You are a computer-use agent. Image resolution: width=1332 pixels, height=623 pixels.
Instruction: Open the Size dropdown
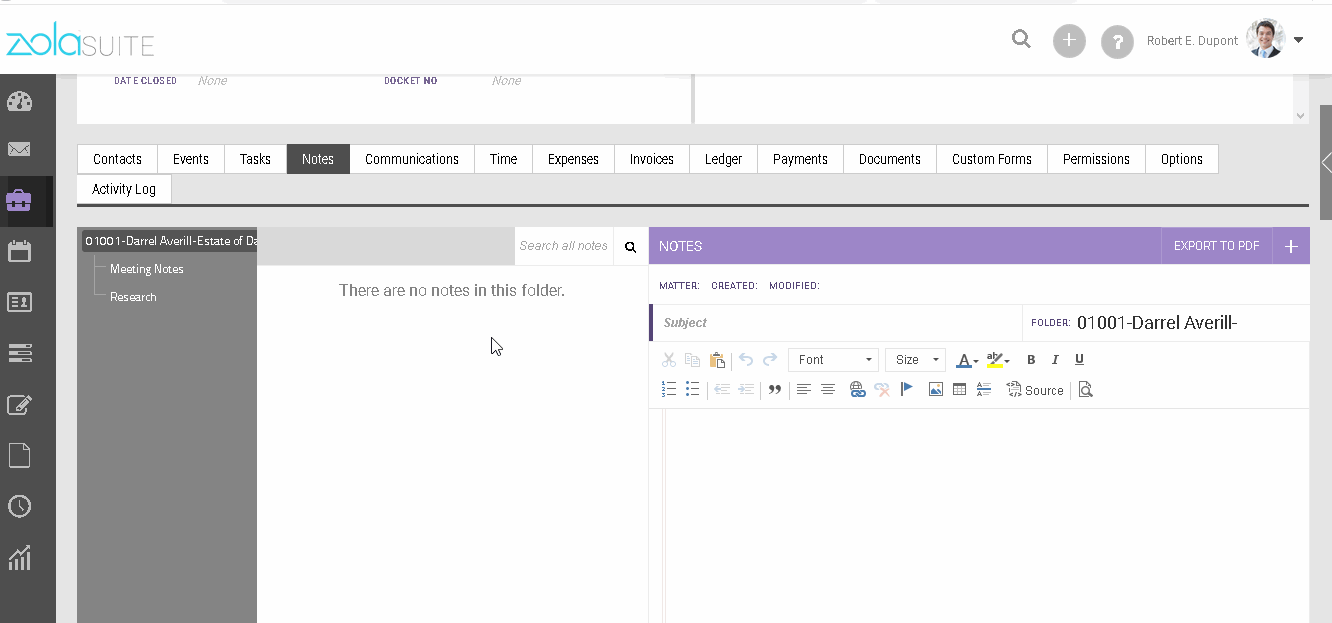(915, 360)
